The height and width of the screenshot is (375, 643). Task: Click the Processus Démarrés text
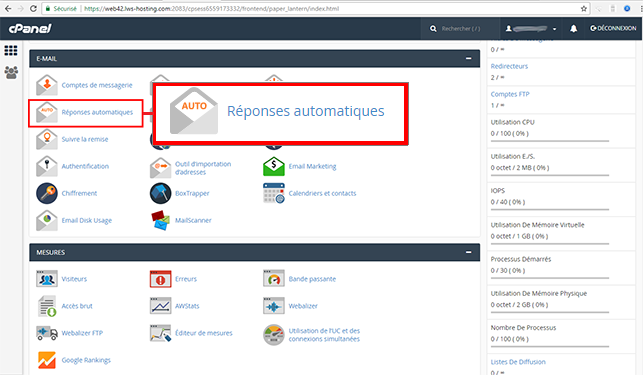[521, 259]
